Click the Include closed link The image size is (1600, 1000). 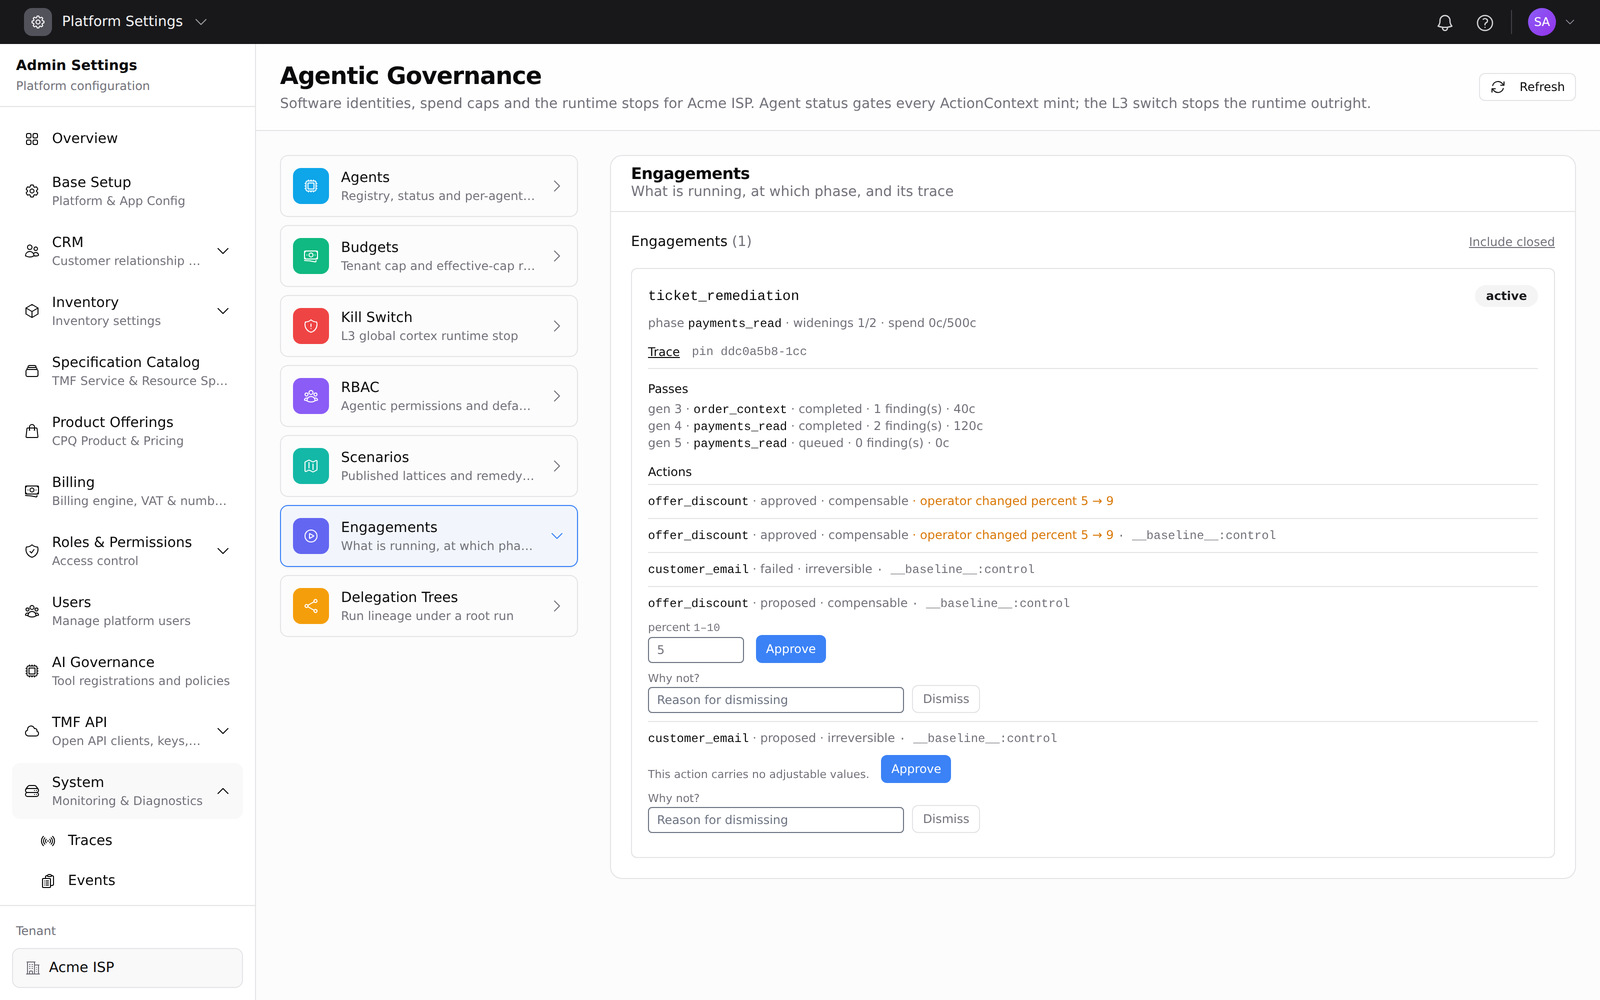point(1511,242)
